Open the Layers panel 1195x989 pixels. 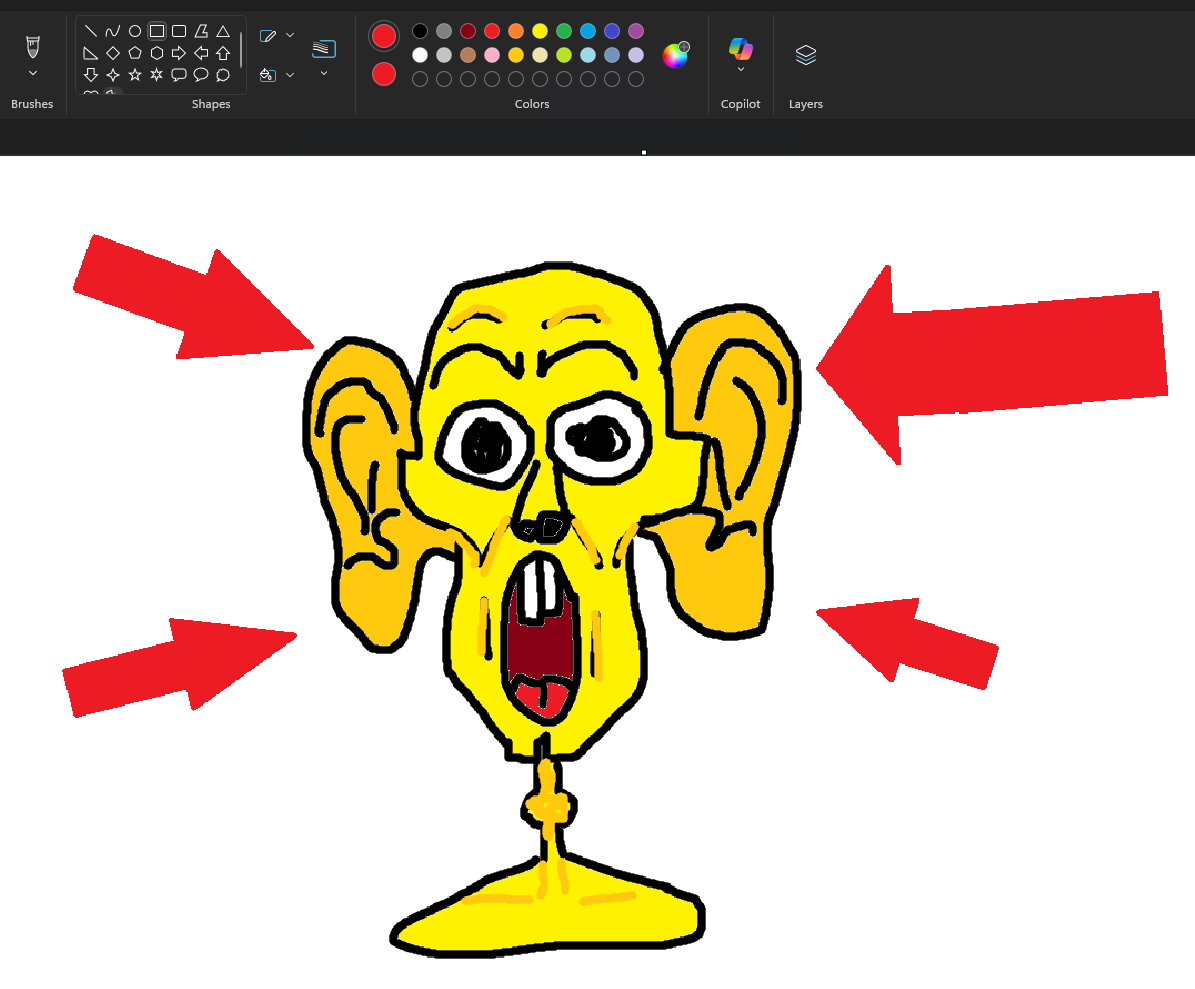[x=806, y=55]
